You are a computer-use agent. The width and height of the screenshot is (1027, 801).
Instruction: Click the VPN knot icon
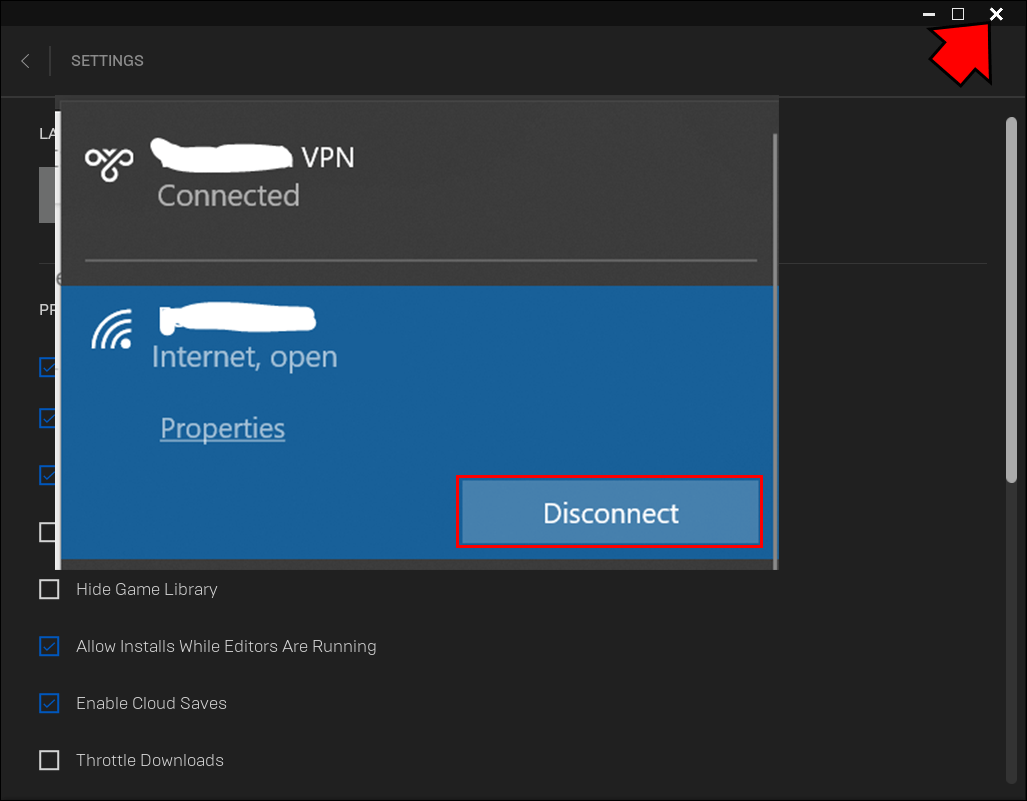109,162
